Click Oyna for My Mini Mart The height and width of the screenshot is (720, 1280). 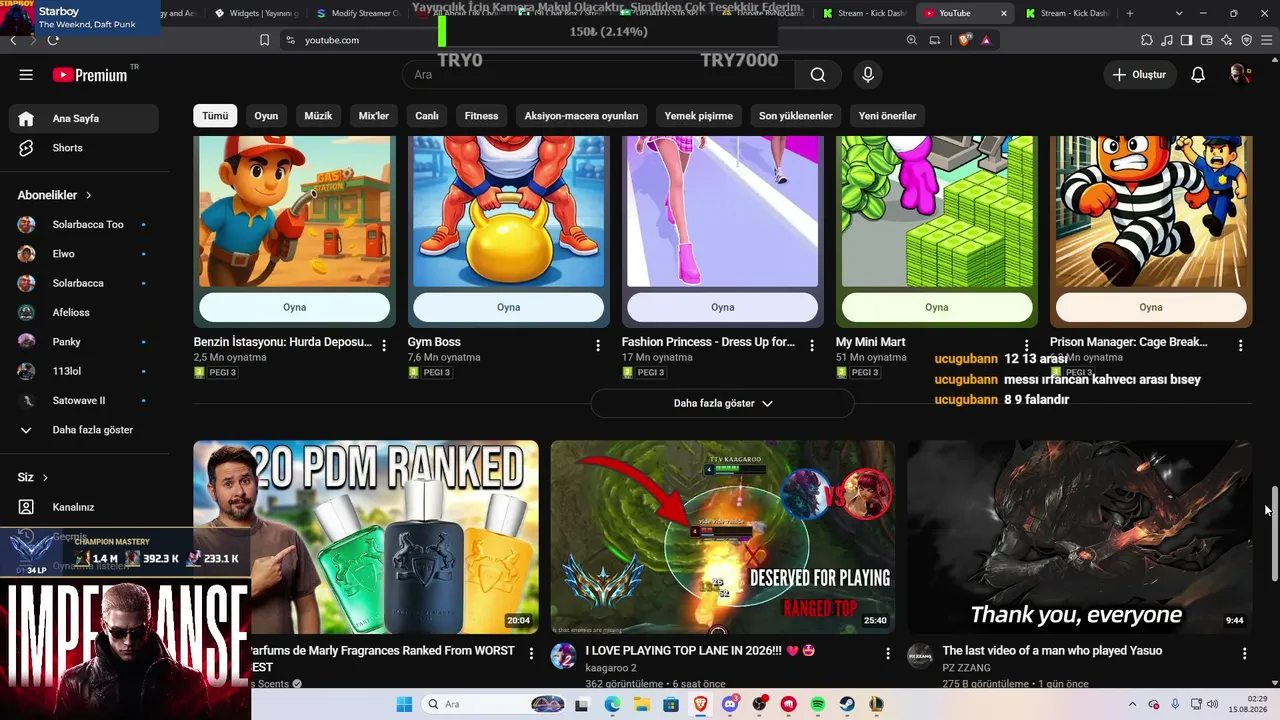pyautogui.click(x=936, y=307)
